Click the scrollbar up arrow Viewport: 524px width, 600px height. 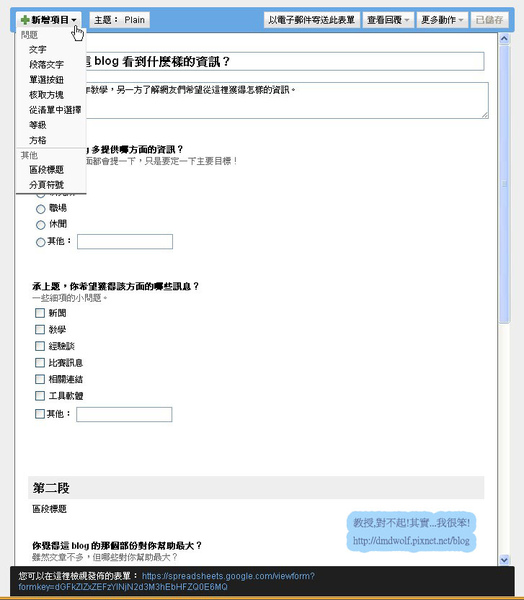point(504,39)
